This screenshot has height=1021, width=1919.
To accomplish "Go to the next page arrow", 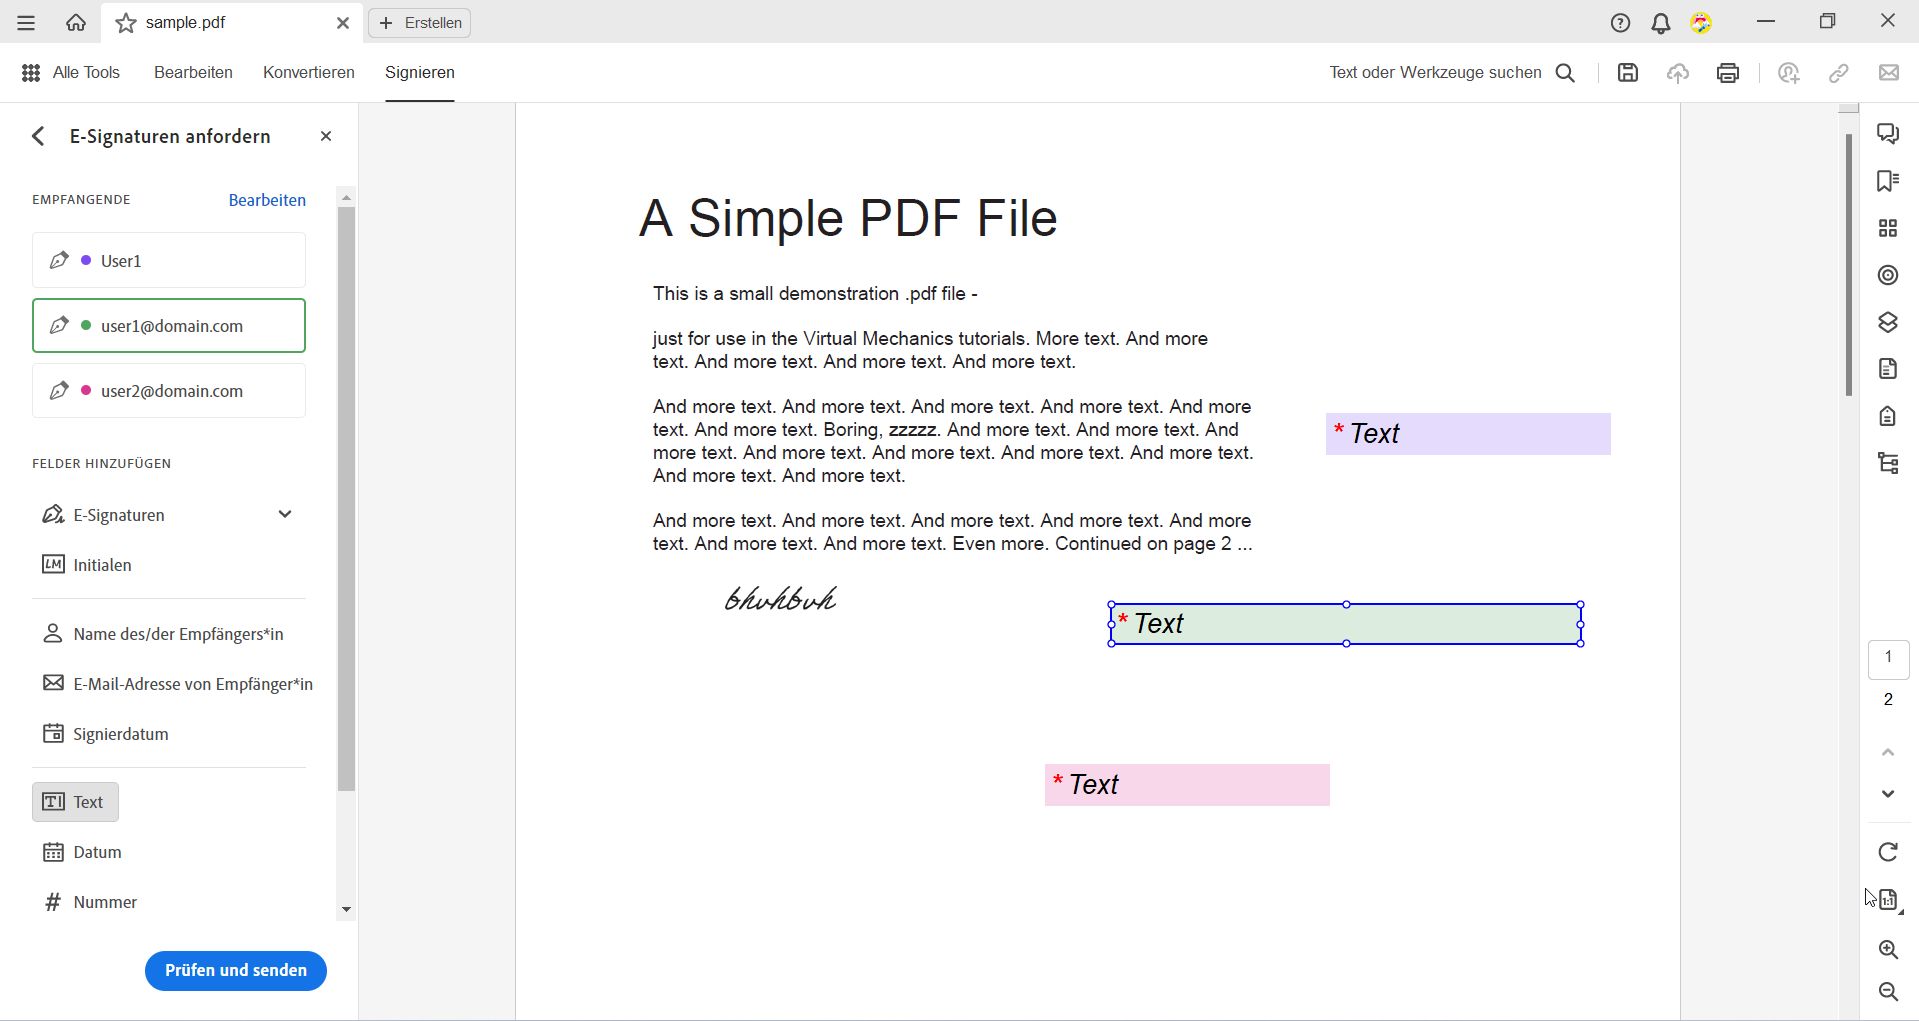I will click(1888, 794).
